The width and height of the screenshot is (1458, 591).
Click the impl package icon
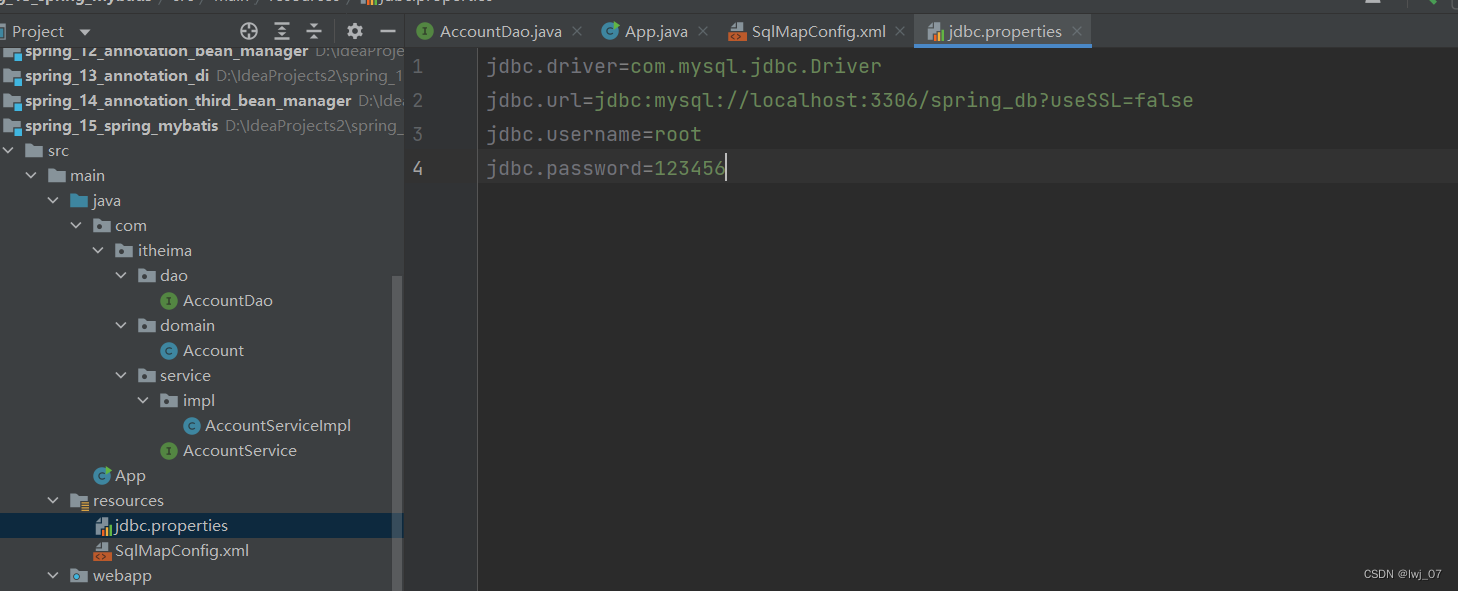168,401
